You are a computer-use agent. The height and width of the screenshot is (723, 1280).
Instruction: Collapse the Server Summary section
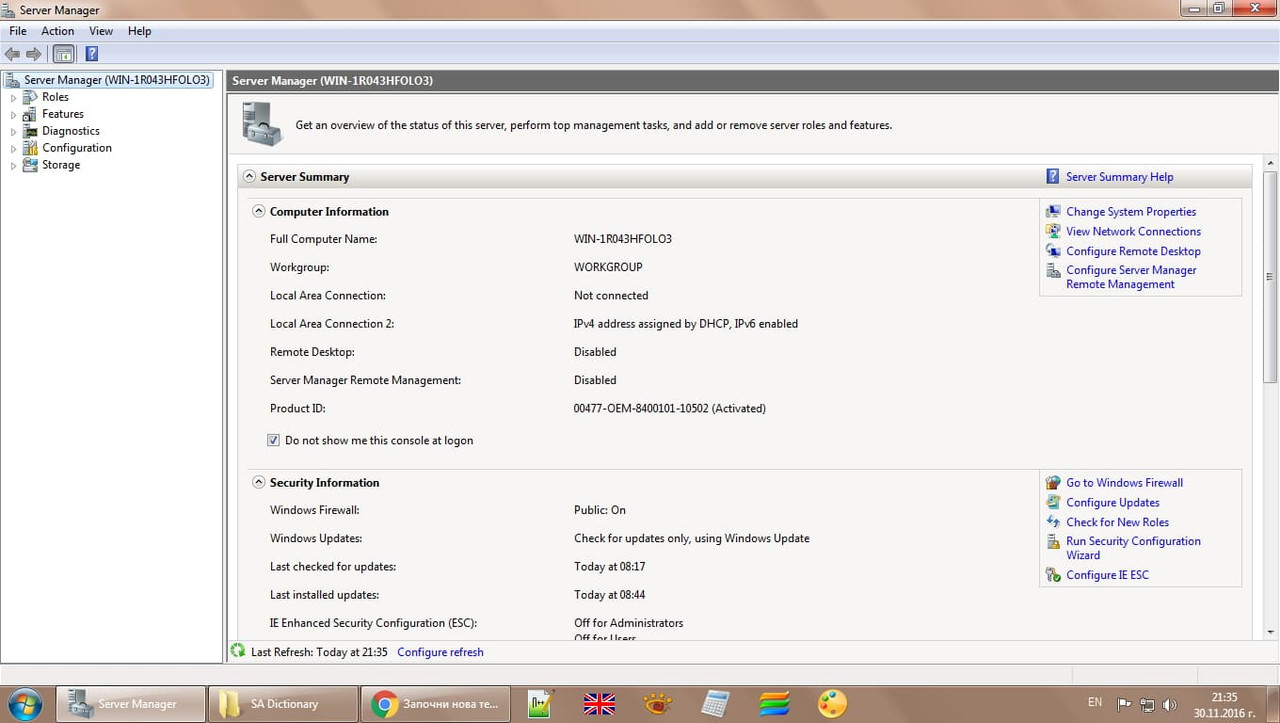click(248, 176)
